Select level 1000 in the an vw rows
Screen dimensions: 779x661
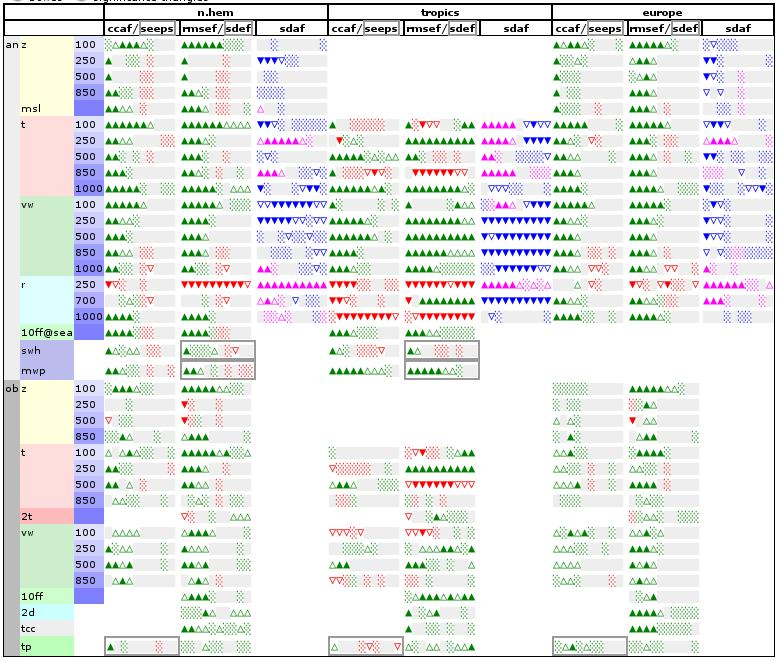point(89,268)
